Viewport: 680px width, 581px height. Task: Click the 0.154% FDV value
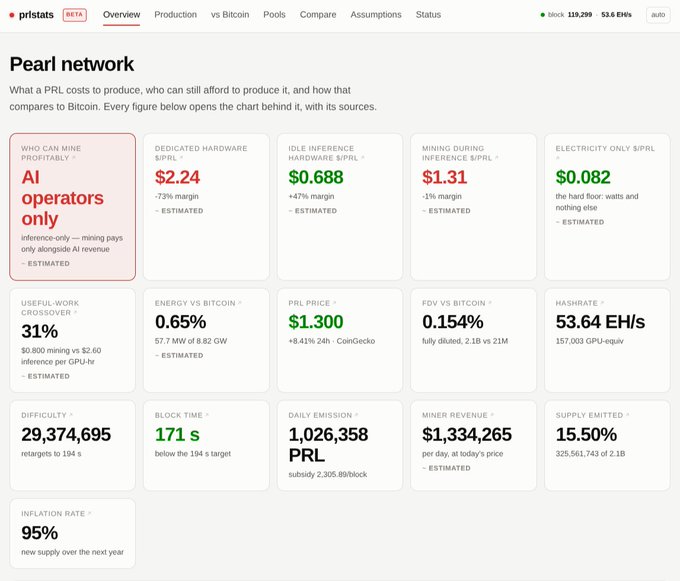pyautogui.click(x=453, y=322)
